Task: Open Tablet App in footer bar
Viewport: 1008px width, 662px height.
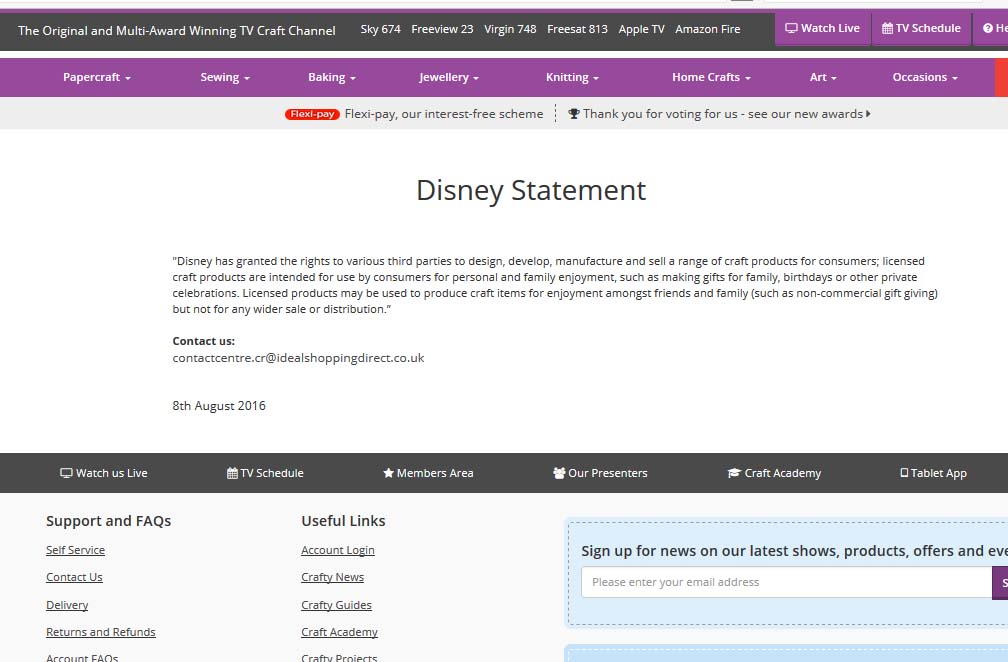Action: (x=933, y=473)
